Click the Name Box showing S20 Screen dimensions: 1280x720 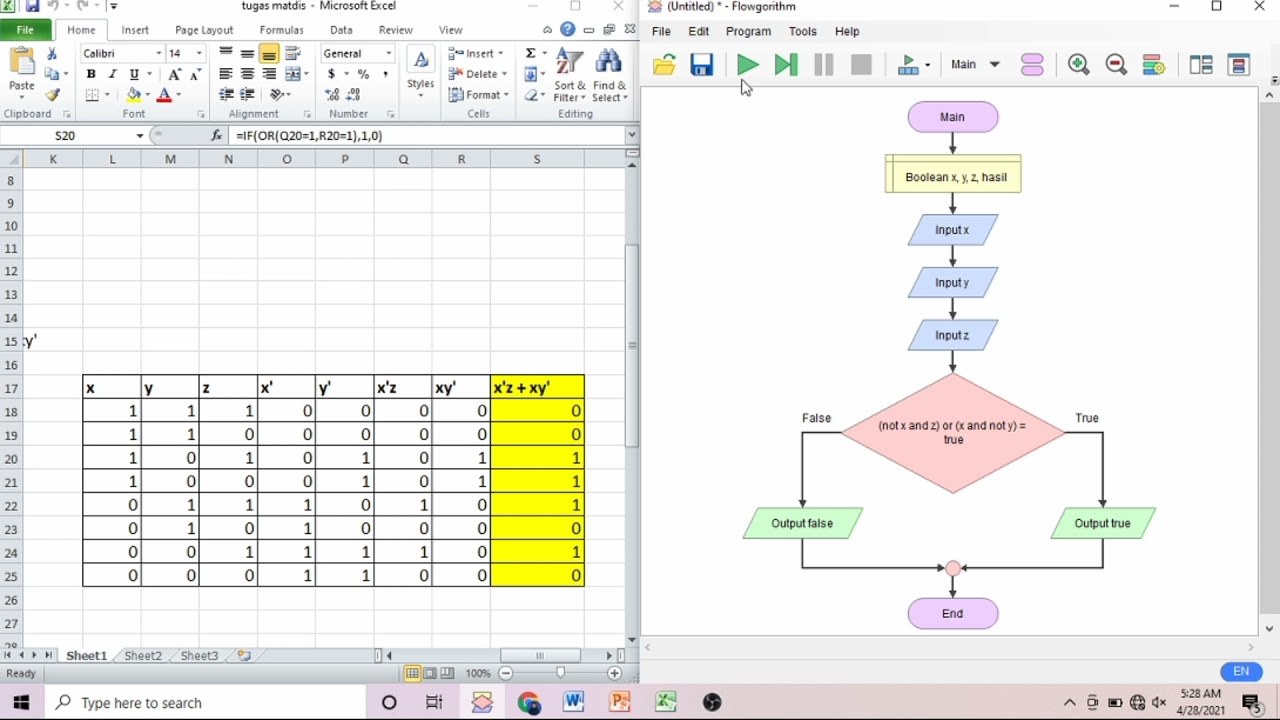click(x=65, y=135)
